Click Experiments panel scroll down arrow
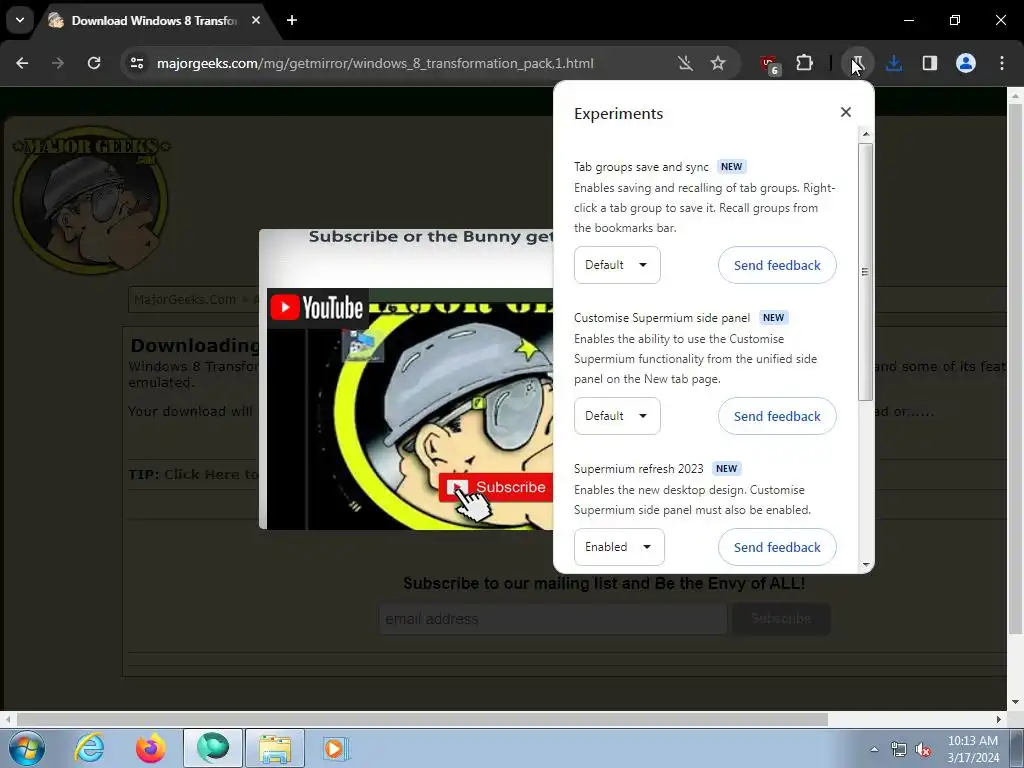 866,565
